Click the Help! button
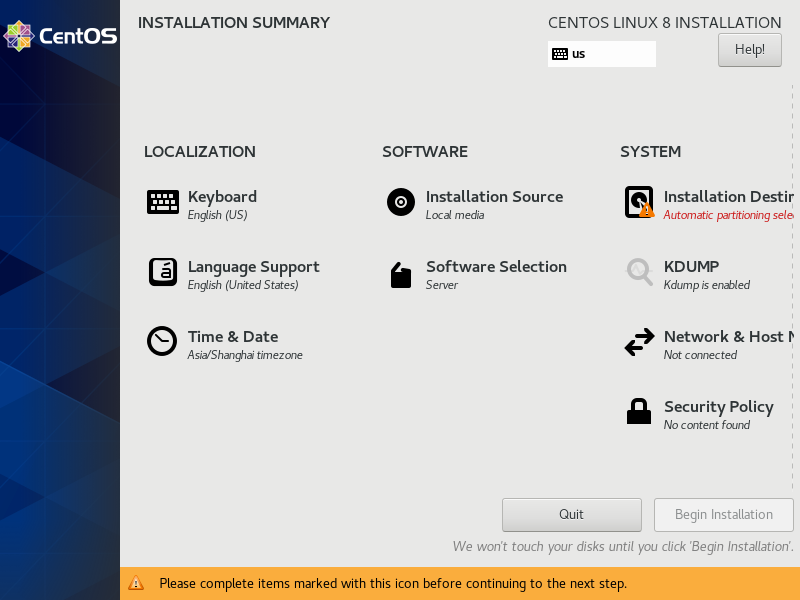The image size is (800, 600). point(749,49)
